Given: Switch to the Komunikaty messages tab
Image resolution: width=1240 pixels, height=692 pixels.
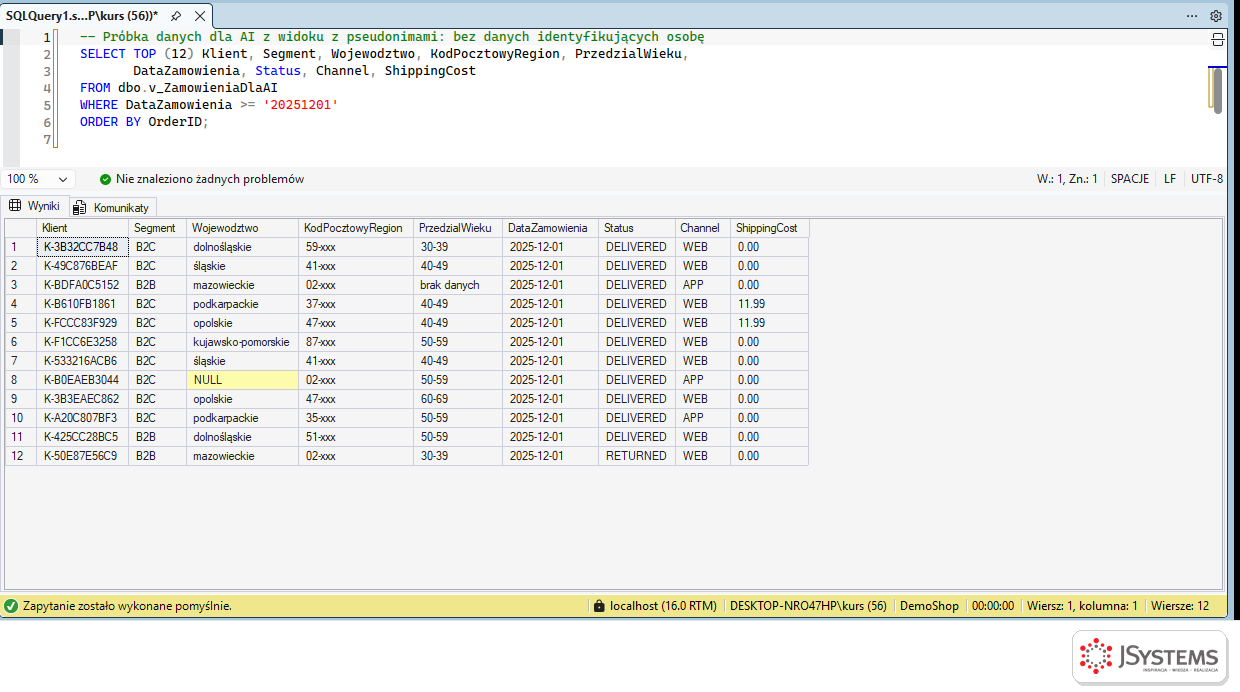Looking at the screenshot, I should click(x=113, y=207).
